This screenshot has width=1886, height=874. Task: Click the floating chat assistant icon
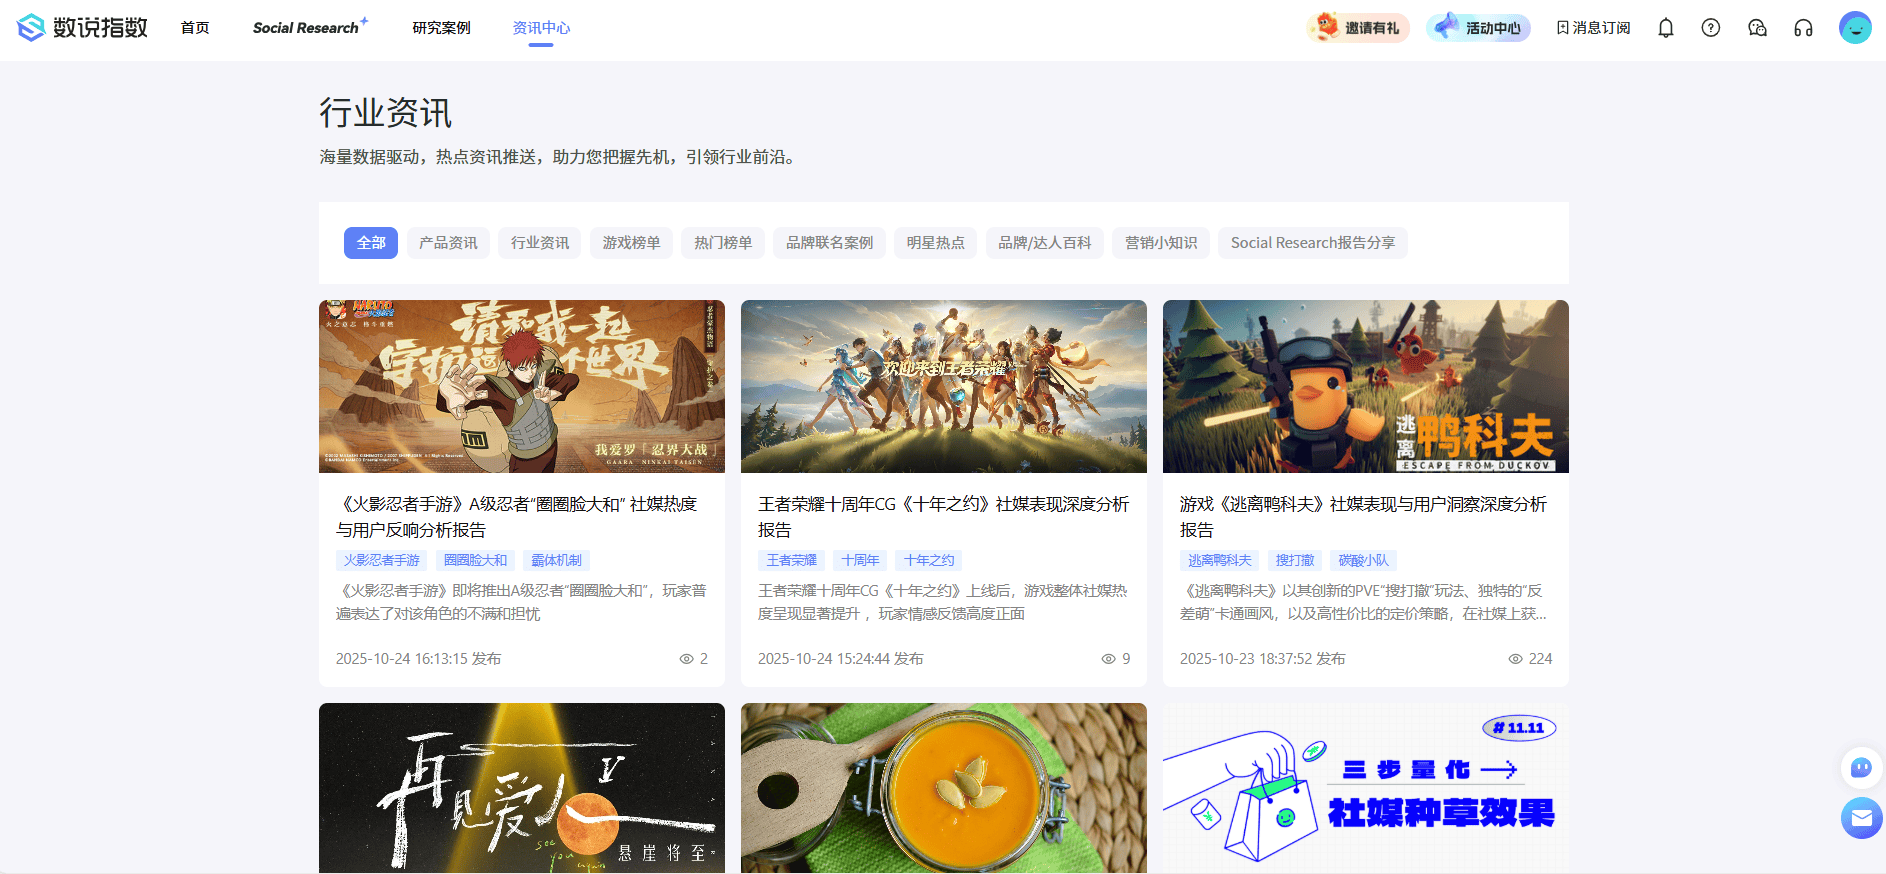[x=1861, y=768]
